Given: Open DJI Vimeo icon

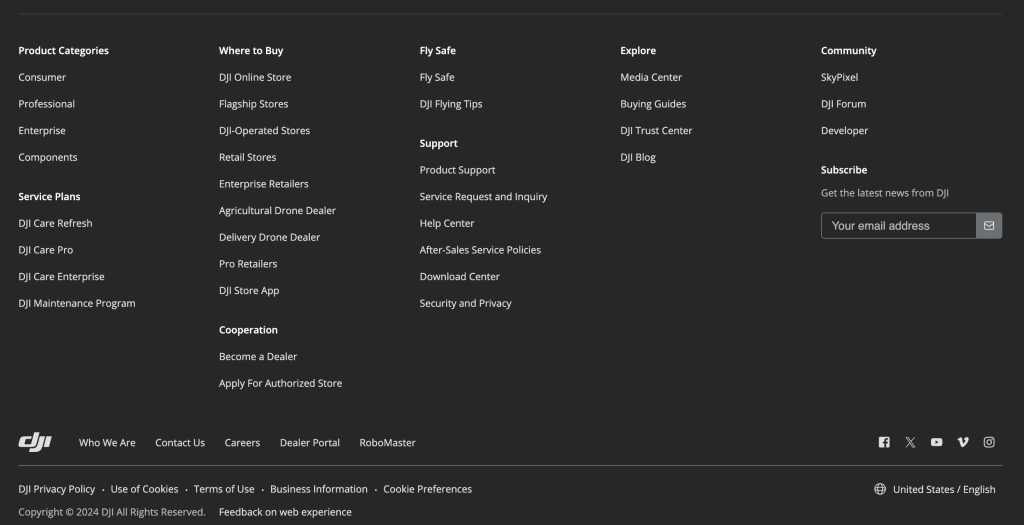Looking at the screenshot, I should click(x=963, y=442).
